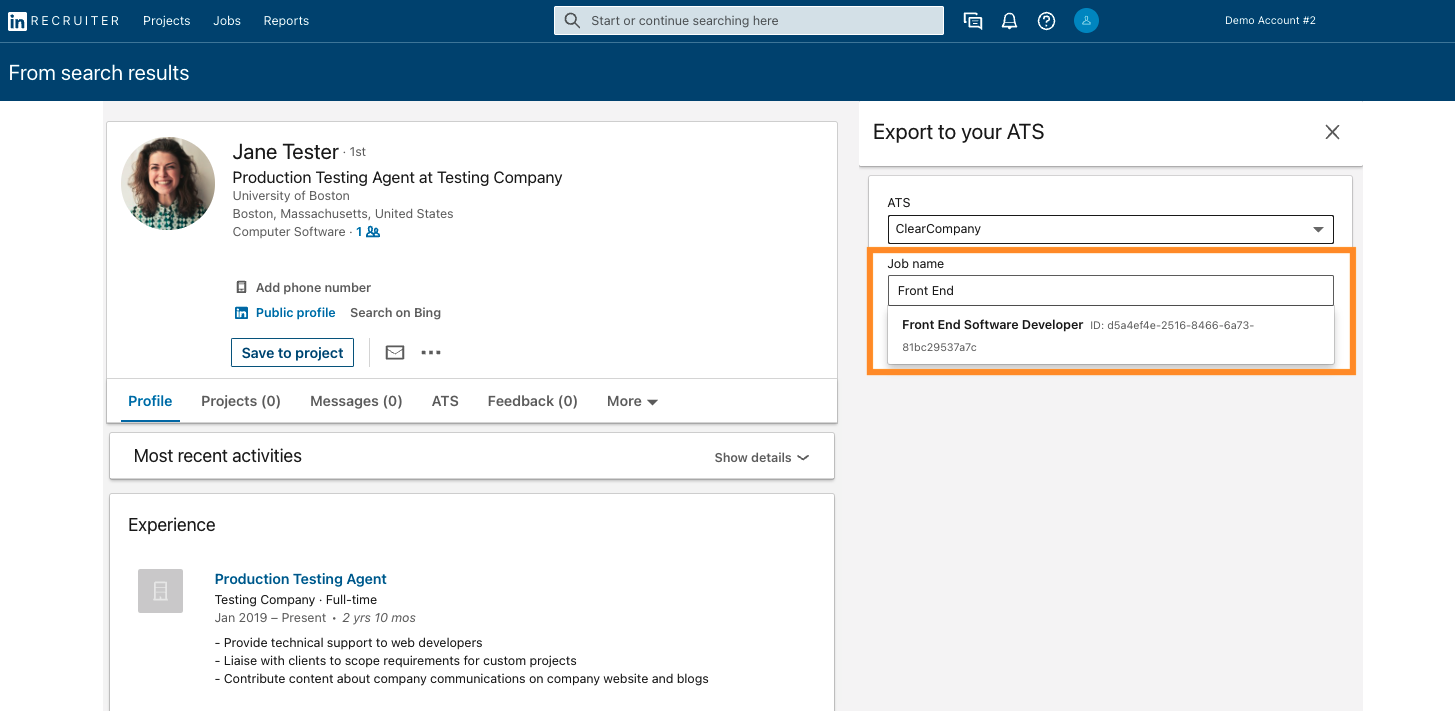
Task: Switch to the Messages (0) tab
Action: tap(356, 401)
